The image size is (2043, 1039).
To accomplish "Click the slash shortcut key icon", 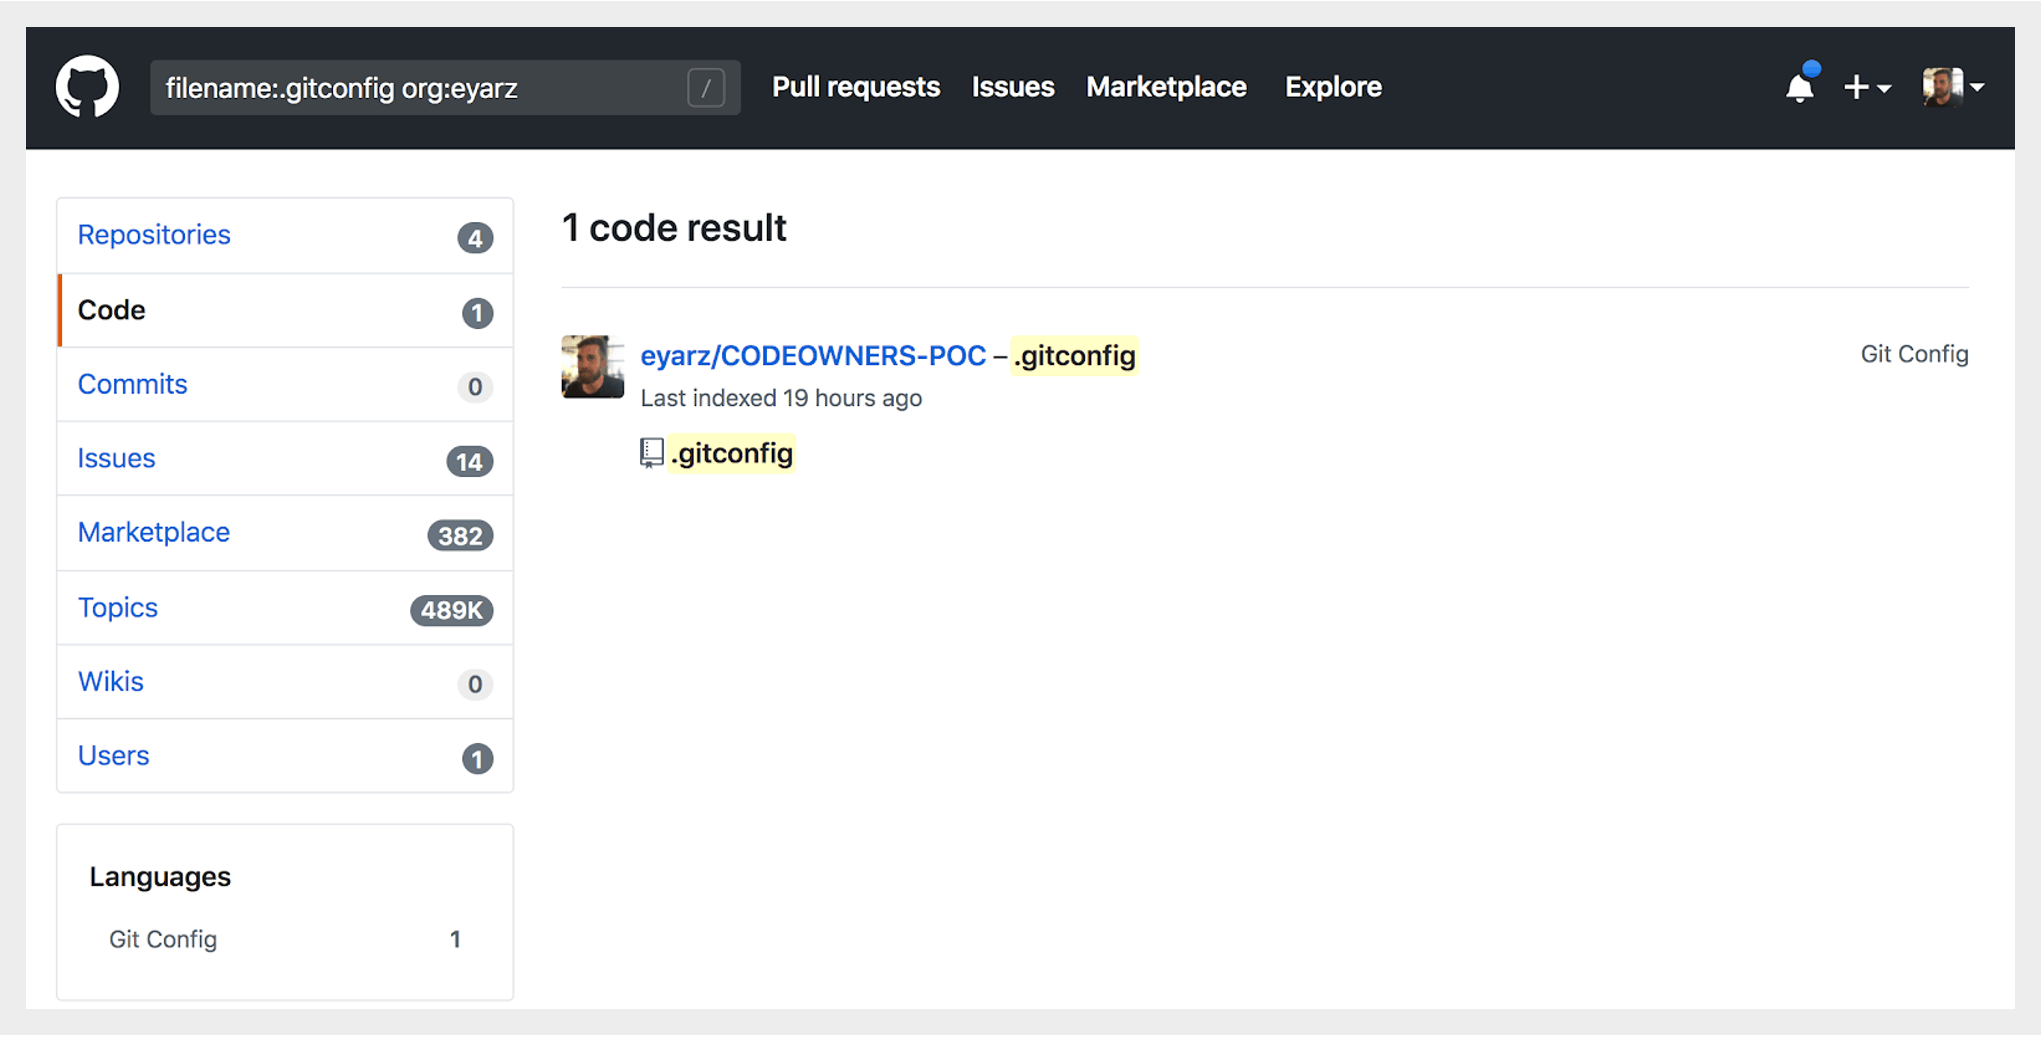I will coord(706,88).
